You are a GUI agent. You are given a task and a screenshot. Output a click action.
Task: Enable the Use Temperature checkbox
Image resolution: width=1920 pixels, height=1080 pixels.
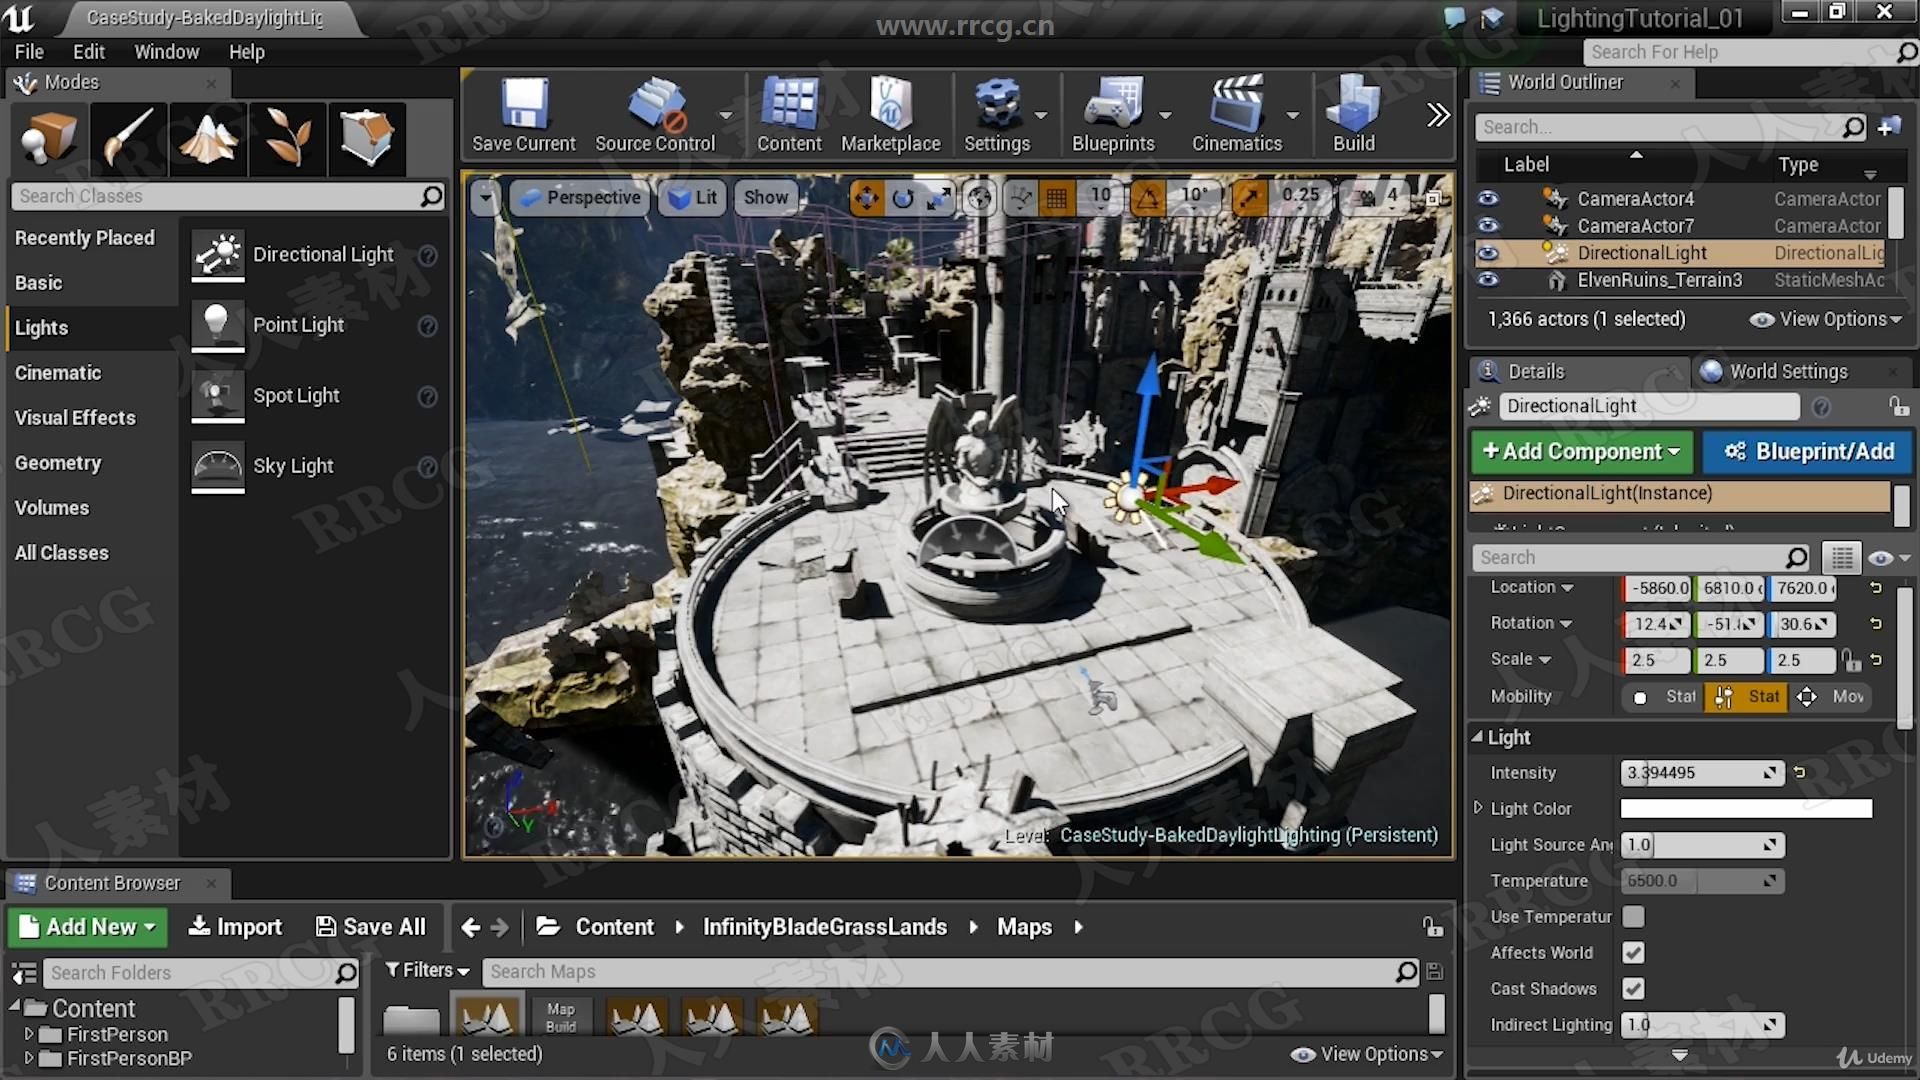click(1633, 916)
